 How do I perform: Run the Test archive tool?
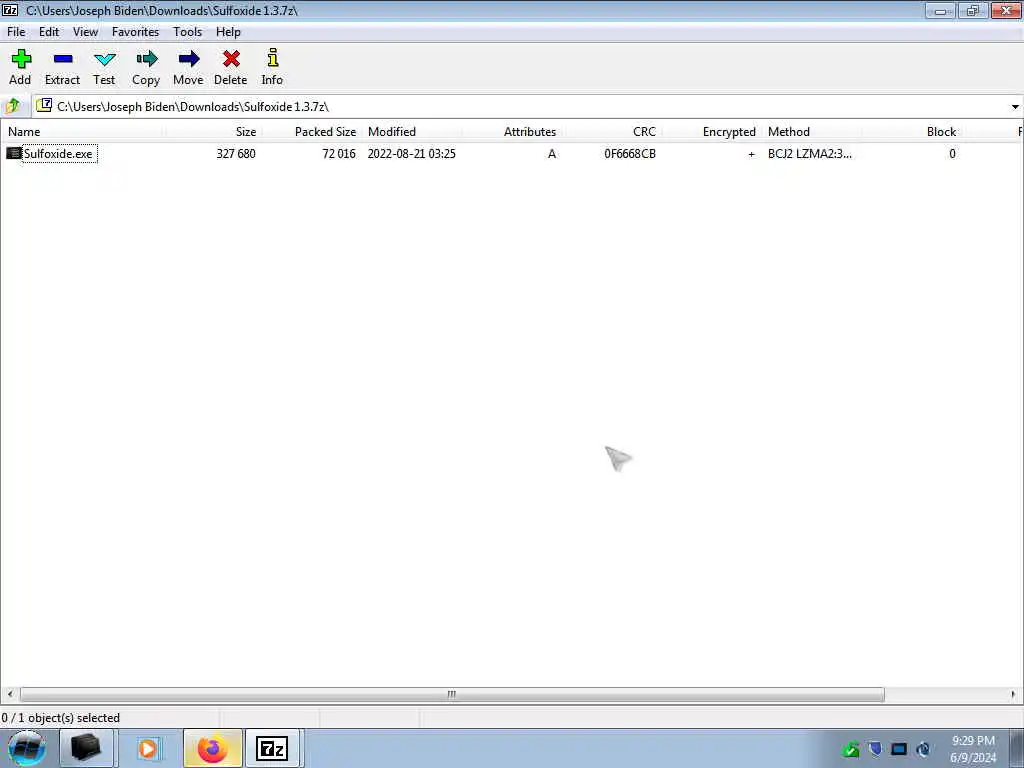[104, 59]
